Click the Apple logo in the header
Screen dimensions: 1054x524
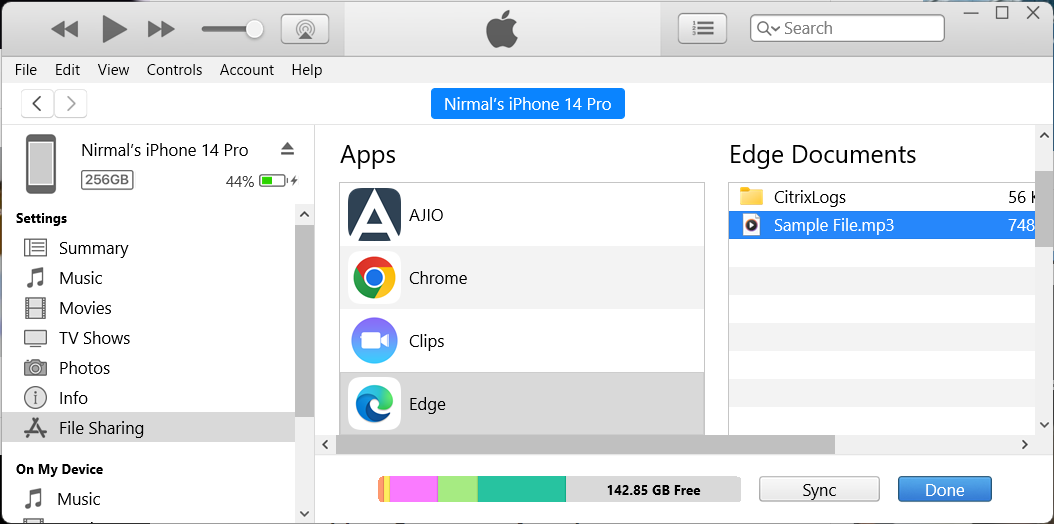click(x=502, y=30)
